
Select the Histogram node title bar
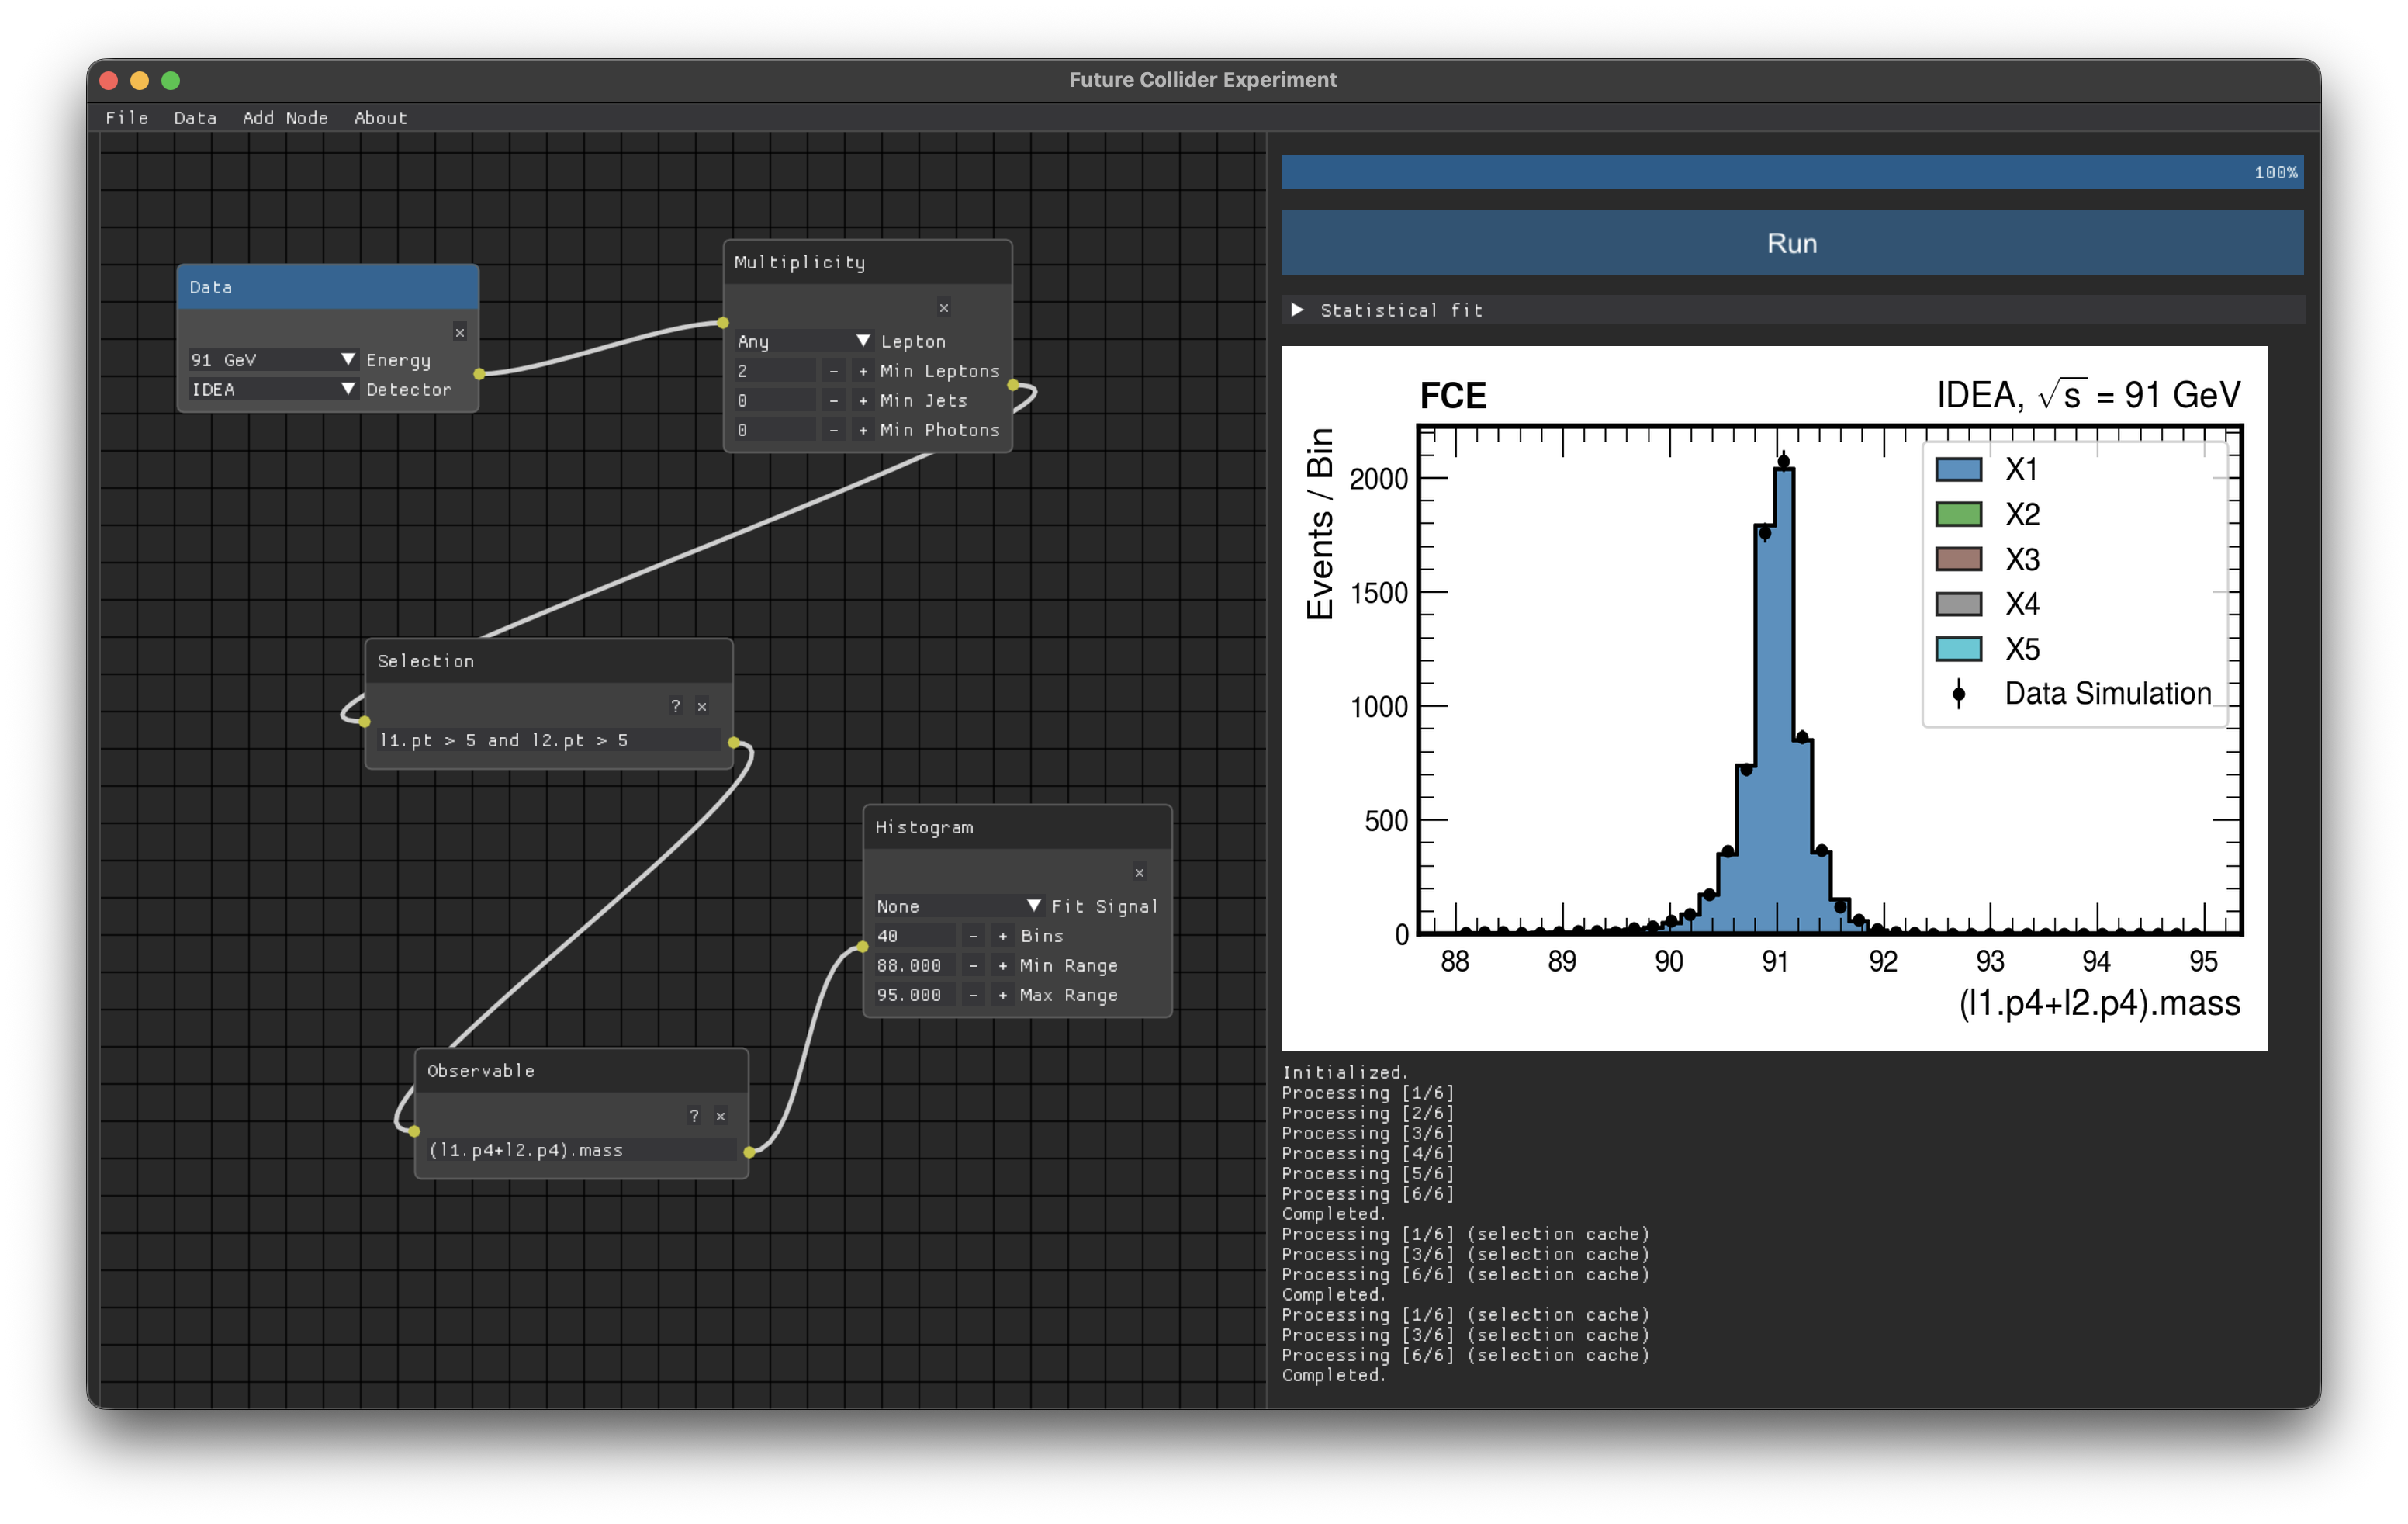pyautogui.click(x=1017, y=828)
